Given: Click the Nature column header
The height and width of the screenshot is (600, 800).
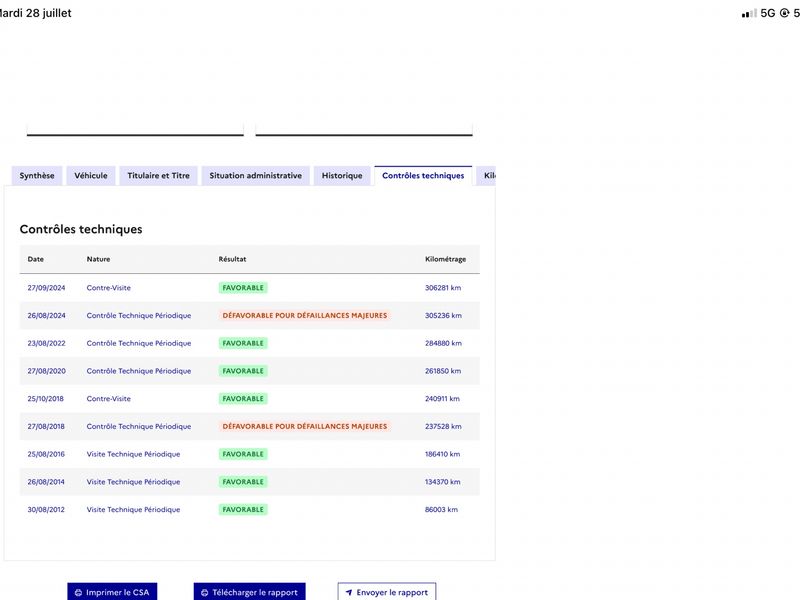Looking at the screenshot, I should click(98, 259).
